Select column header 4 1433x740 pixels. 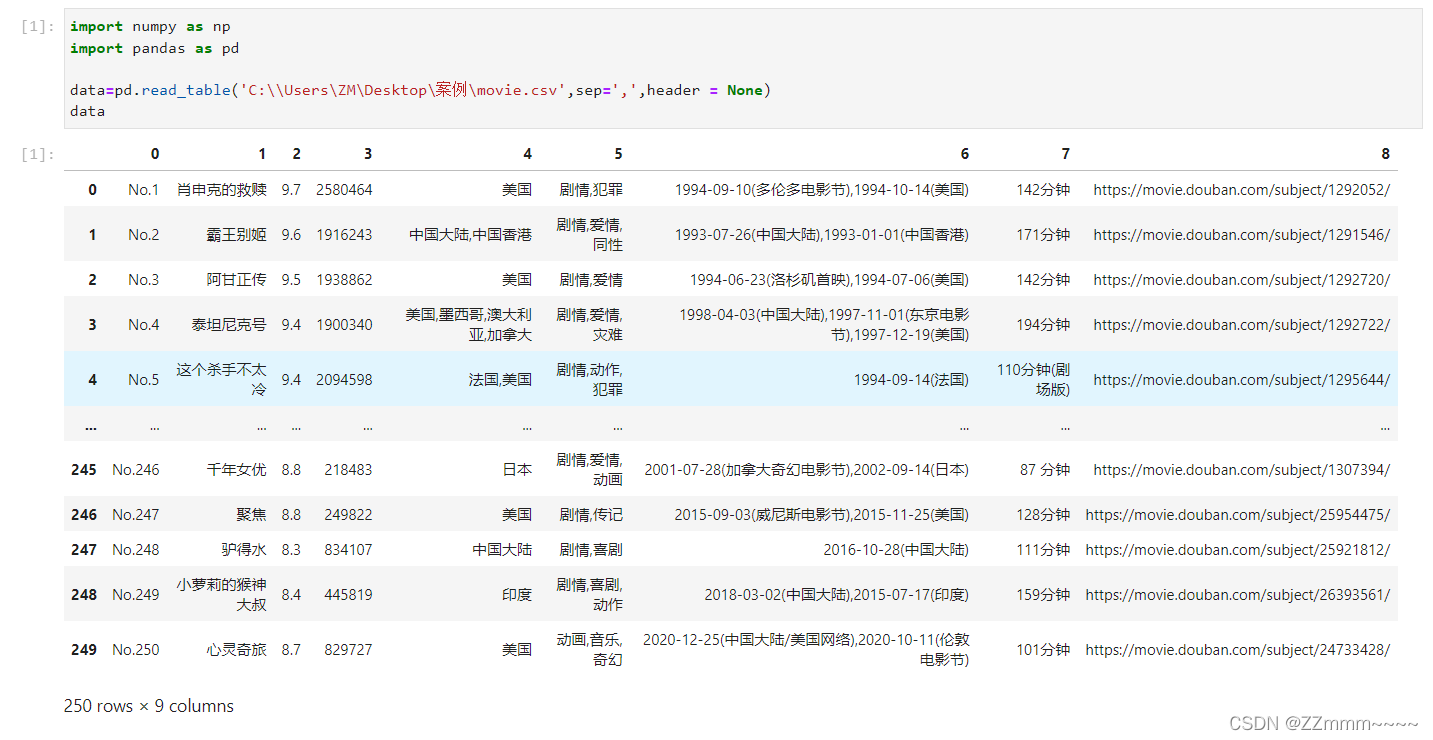528,153
